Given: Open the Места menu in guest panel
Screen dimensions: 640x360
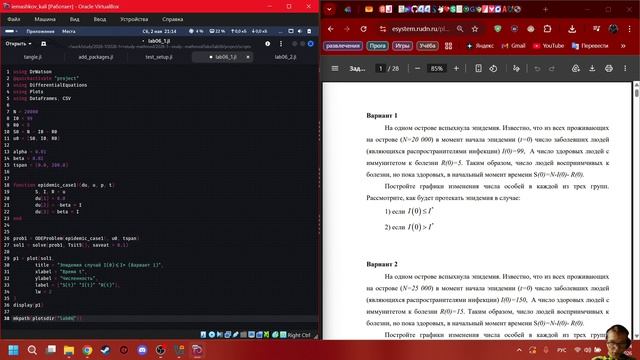Looking at the screenshot, I should [69, 31].
